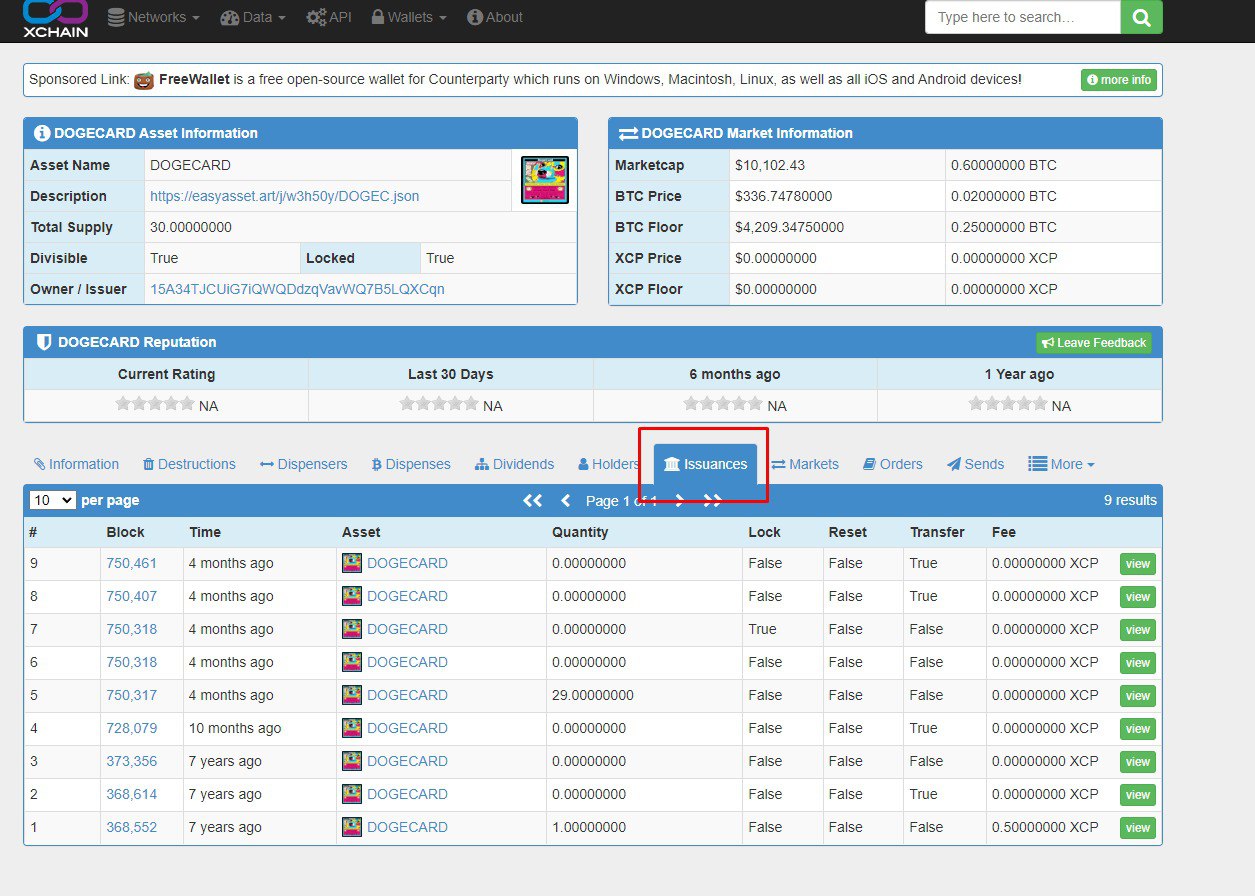Switch to the Dispenses tab
The height and width of the screenshot is (896, 1255).
pyautogui.click(x=411, y=464)
